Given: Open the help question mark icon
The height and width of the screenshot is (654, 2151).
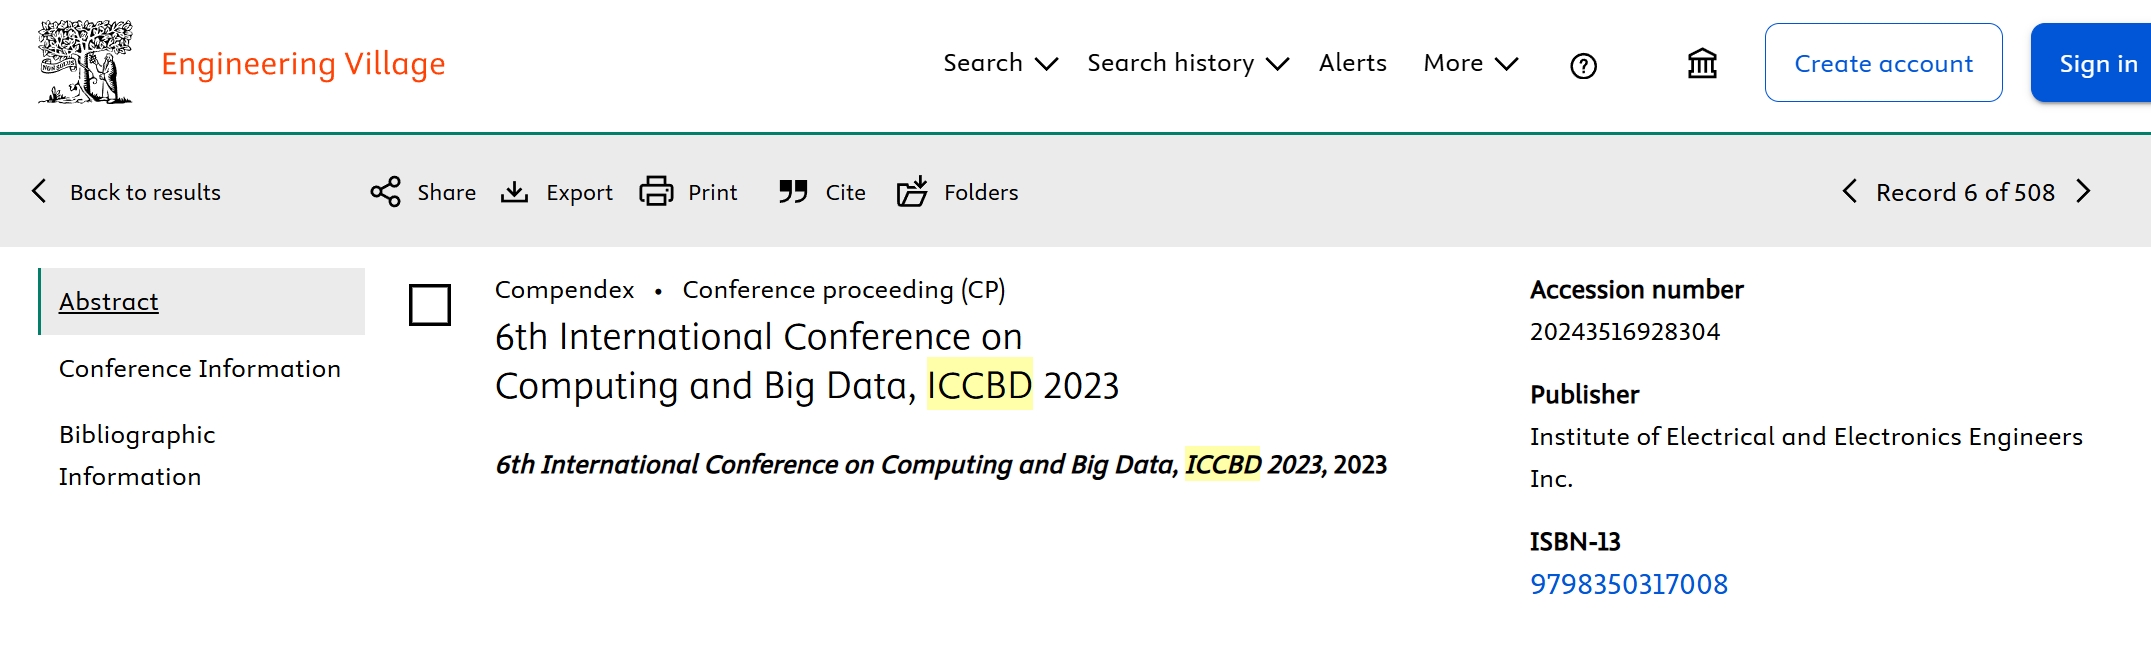Looking at the screenshot, I should [x=1583, y=66].
